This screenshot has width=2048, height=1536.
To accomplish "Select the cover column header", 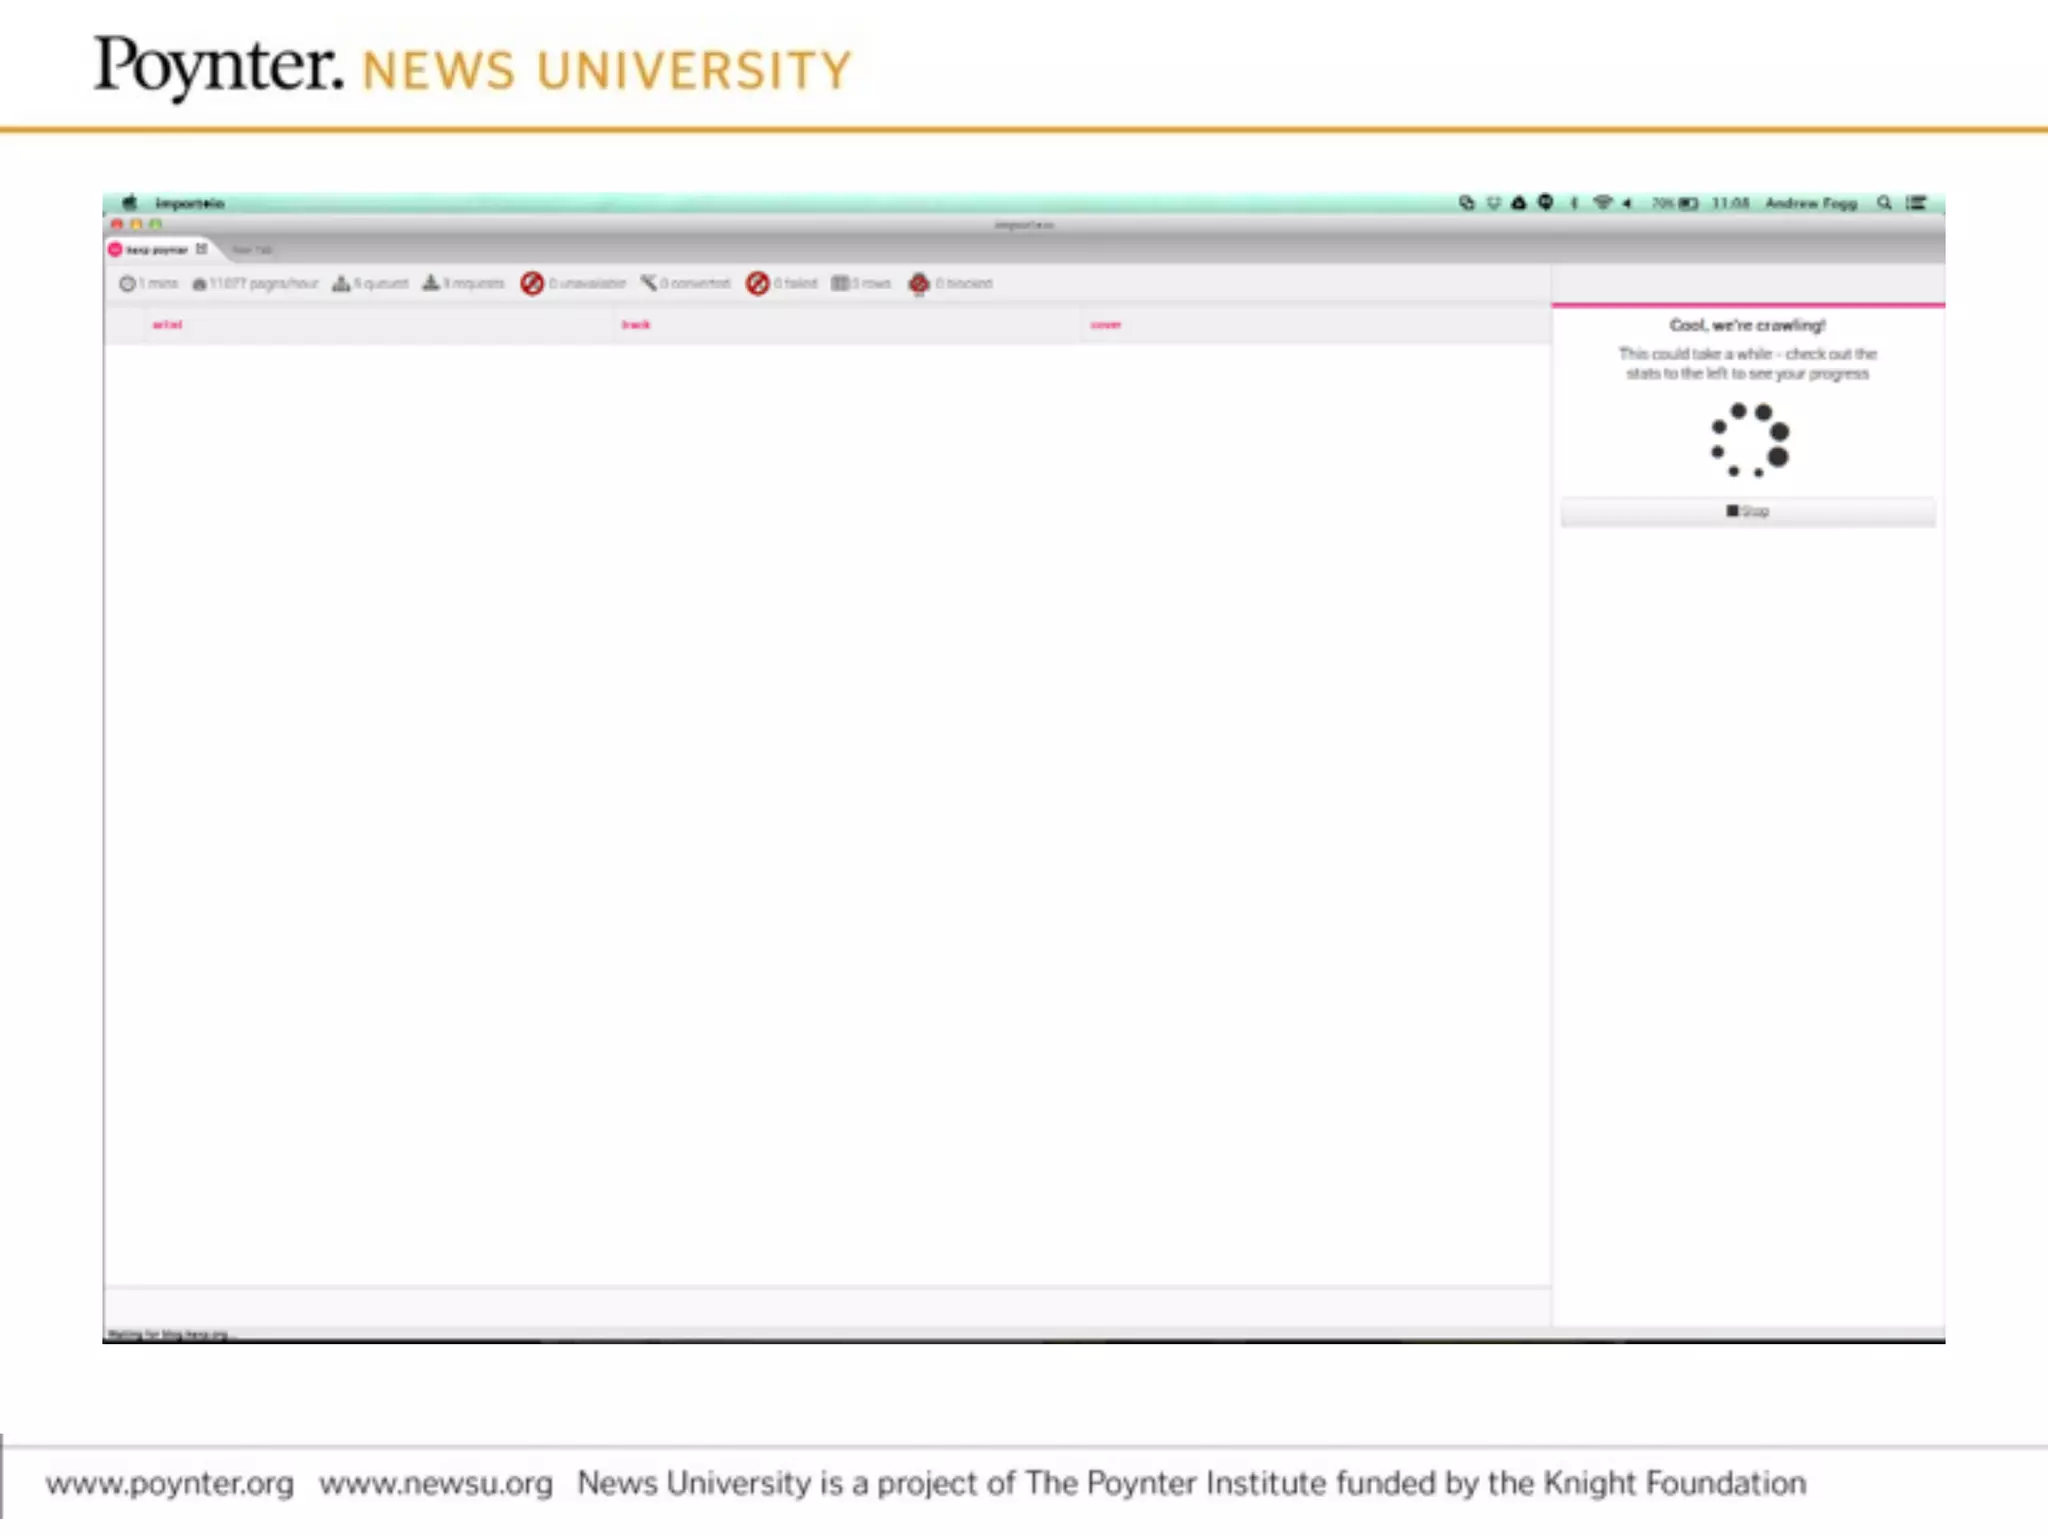I will (1105, 325).
